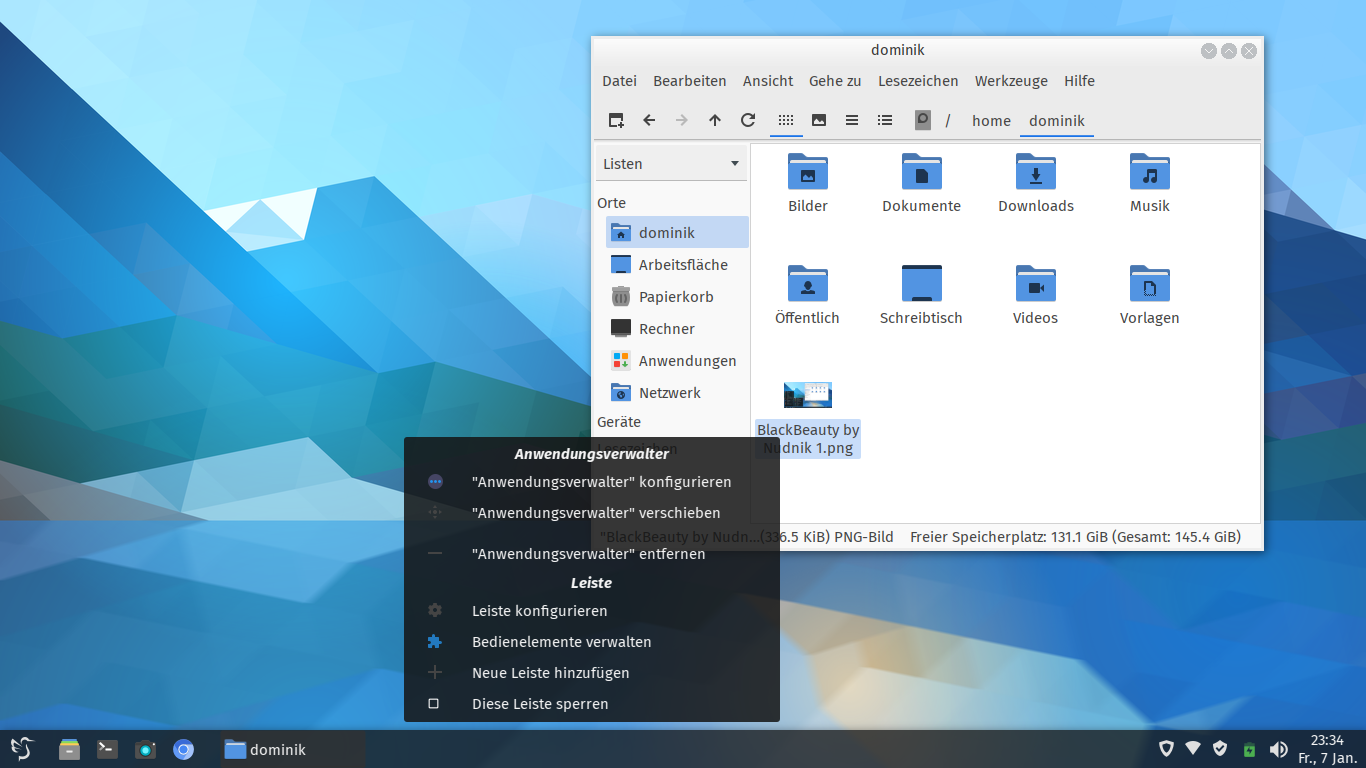
Task: Choose "Anwendungsverwalter" konfigurieren
Action: 592,482
